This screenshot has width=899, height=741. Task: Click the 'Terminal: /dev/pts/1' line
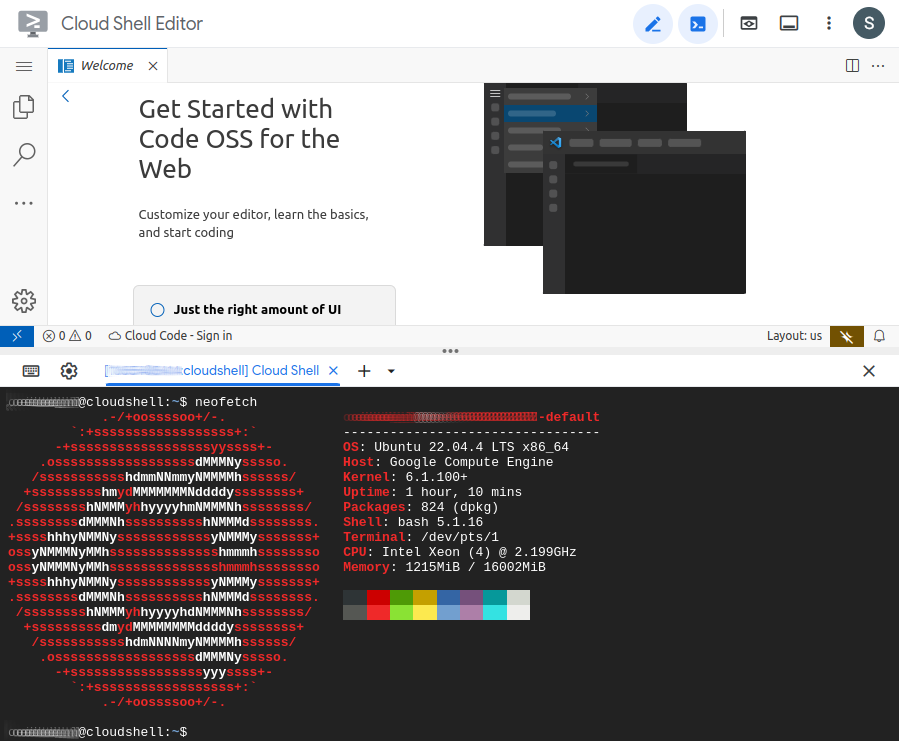pyautogui.click(x=421, y=537)
